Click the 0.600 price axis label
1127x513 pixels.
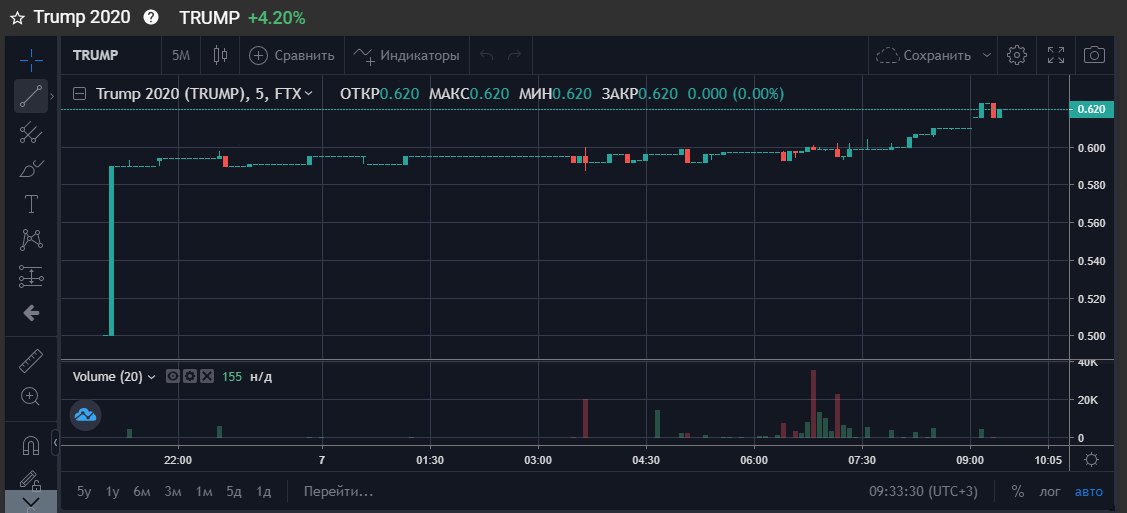click(x=1090, y=148)
